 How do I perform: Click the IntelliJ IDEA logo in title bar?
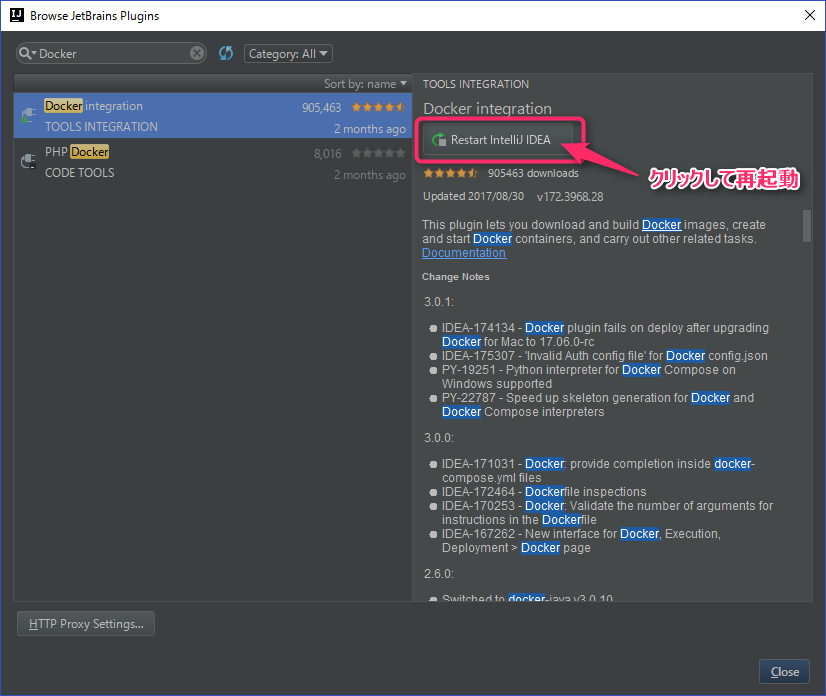point(17,15)
